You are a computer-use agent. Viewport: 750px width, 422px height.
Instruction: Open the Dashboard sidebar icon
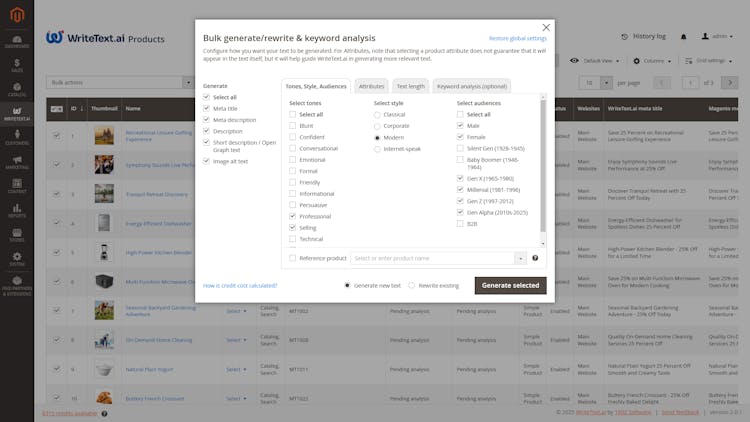pos(17,42)
